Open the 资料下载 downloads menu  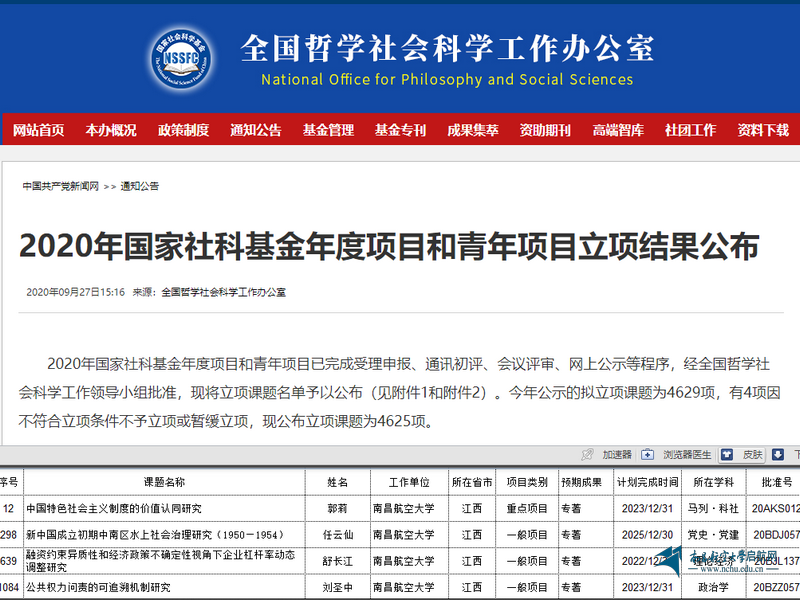point(760,130)
